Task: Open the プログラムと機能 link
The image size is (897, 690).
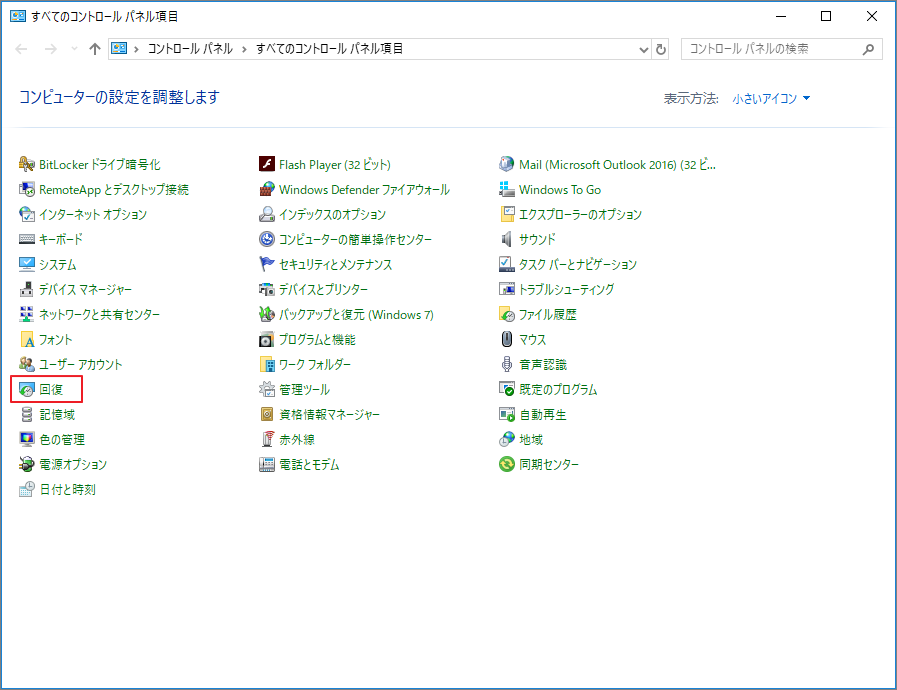Action: [316, 340]
